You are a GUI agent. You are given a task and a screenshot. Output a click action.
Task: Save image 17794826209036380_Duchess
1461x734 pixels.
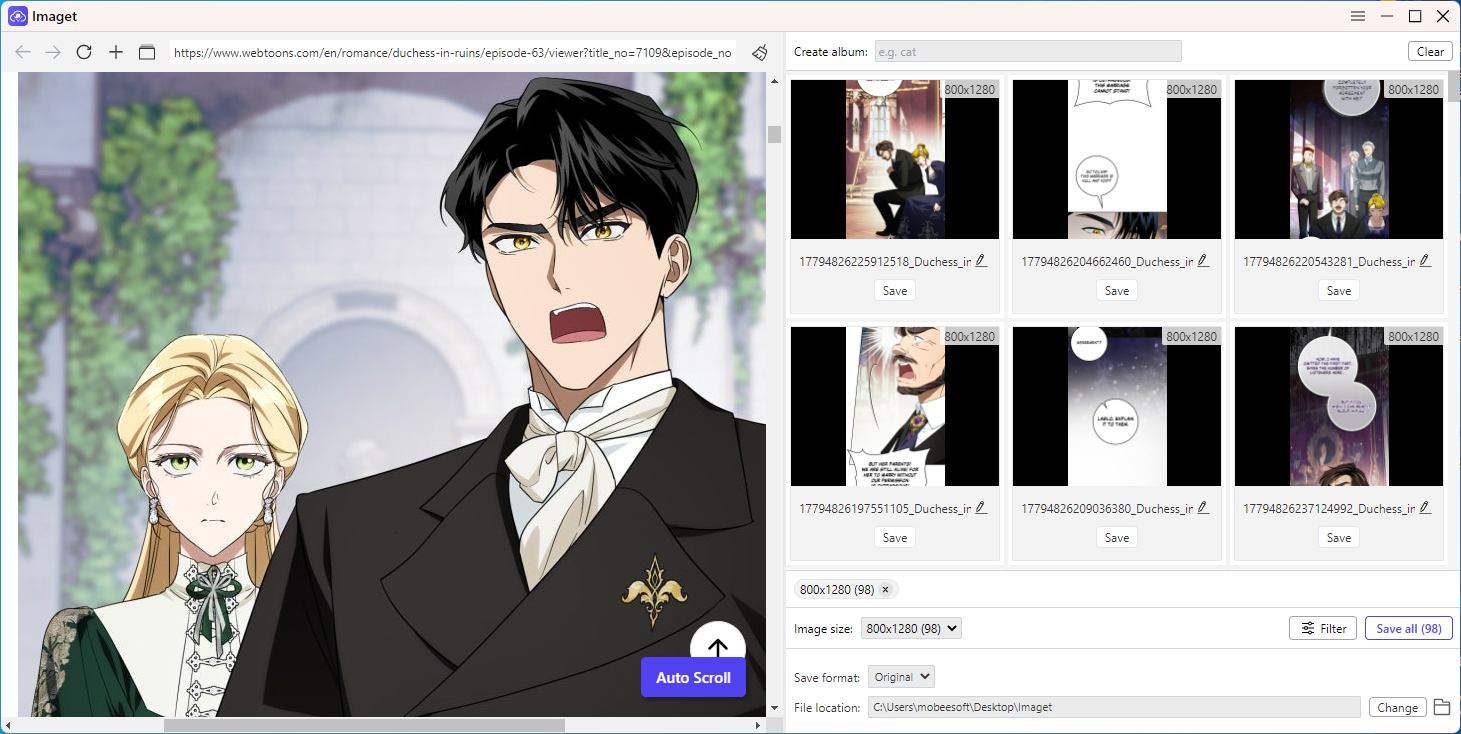coord(1117,537)
